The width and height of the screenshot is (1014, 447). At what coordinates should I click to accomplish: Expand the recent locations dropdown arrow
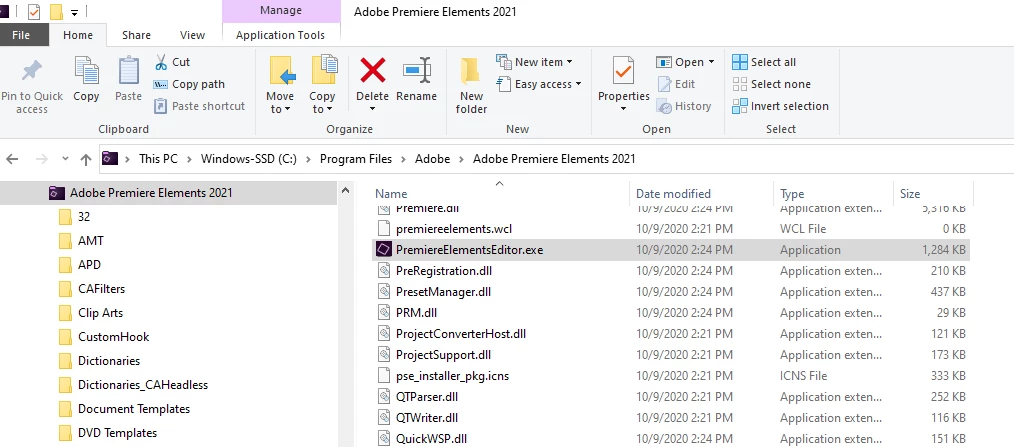pyautogui.click(x=65, y=159)
